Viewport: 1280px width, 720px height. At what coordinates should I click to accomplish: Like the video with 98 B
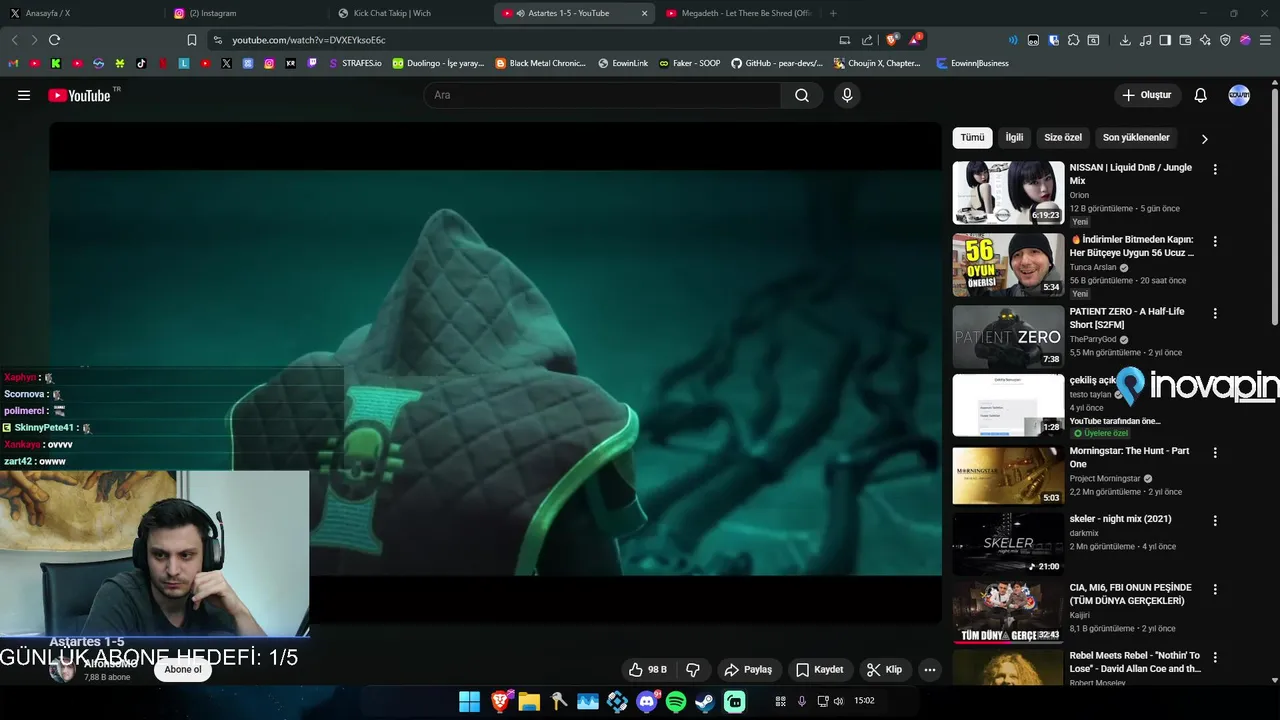647,670
